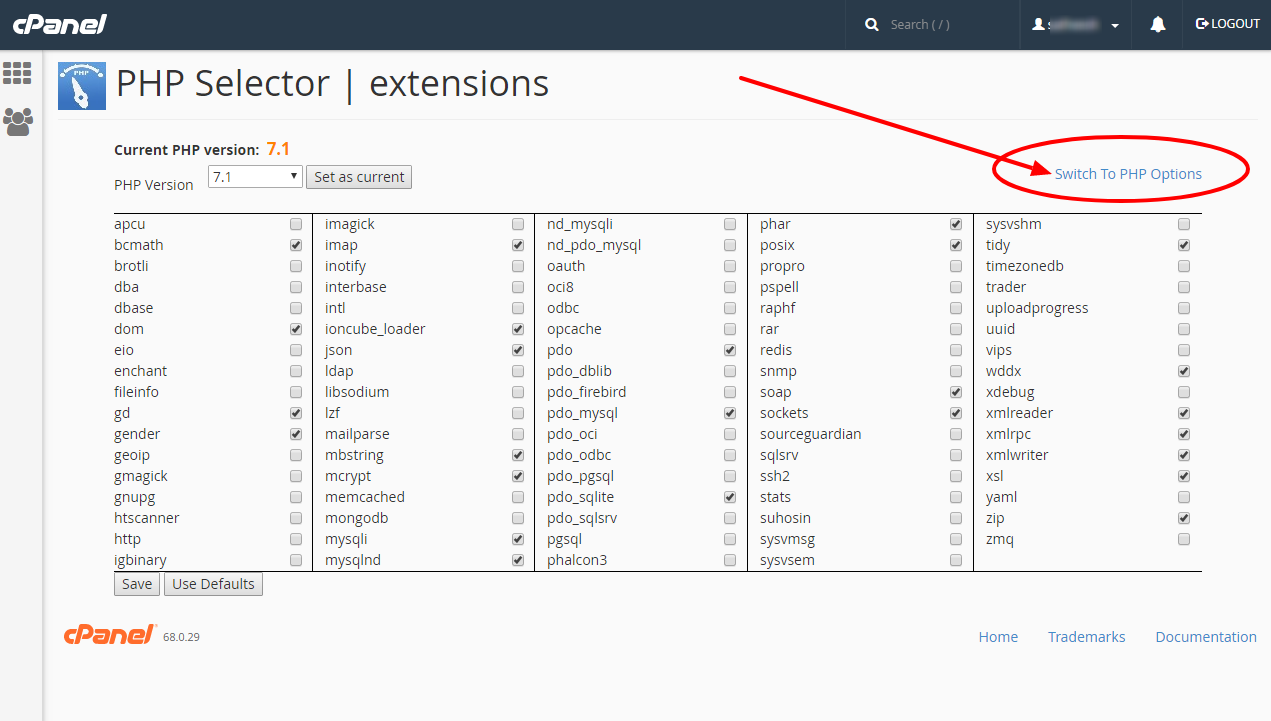
Task: Uncheck the ioncube_loader checkbox
Action: [x=518, y=329]
